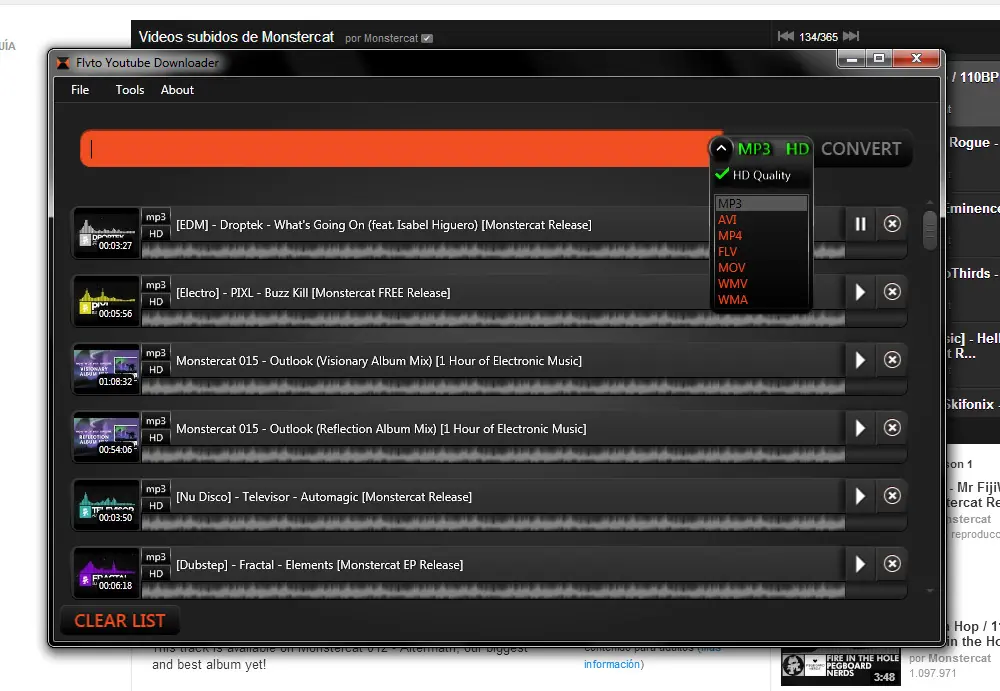The image size is (1000, 691).
Task: Select AVI in format list
Action: pos(761,219)
